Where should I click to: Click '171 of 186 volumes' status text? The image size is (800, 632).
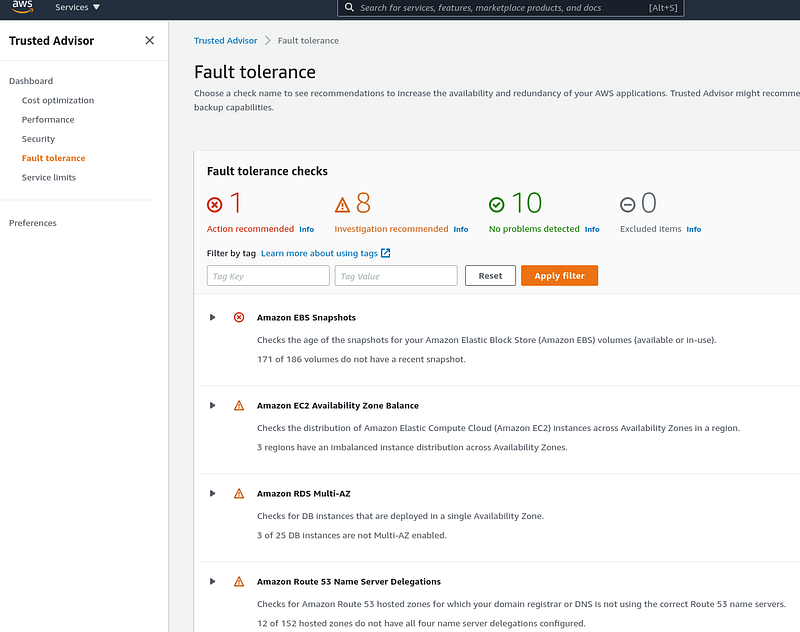click(x=361, y=359)
